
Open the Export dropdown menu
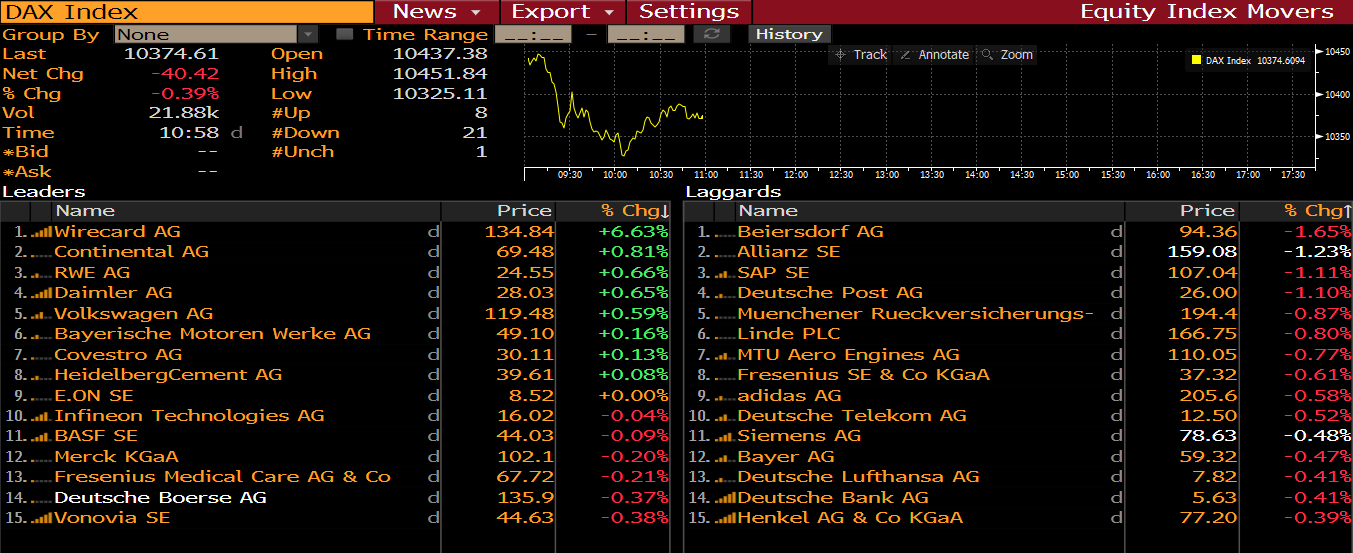point(563,12)
